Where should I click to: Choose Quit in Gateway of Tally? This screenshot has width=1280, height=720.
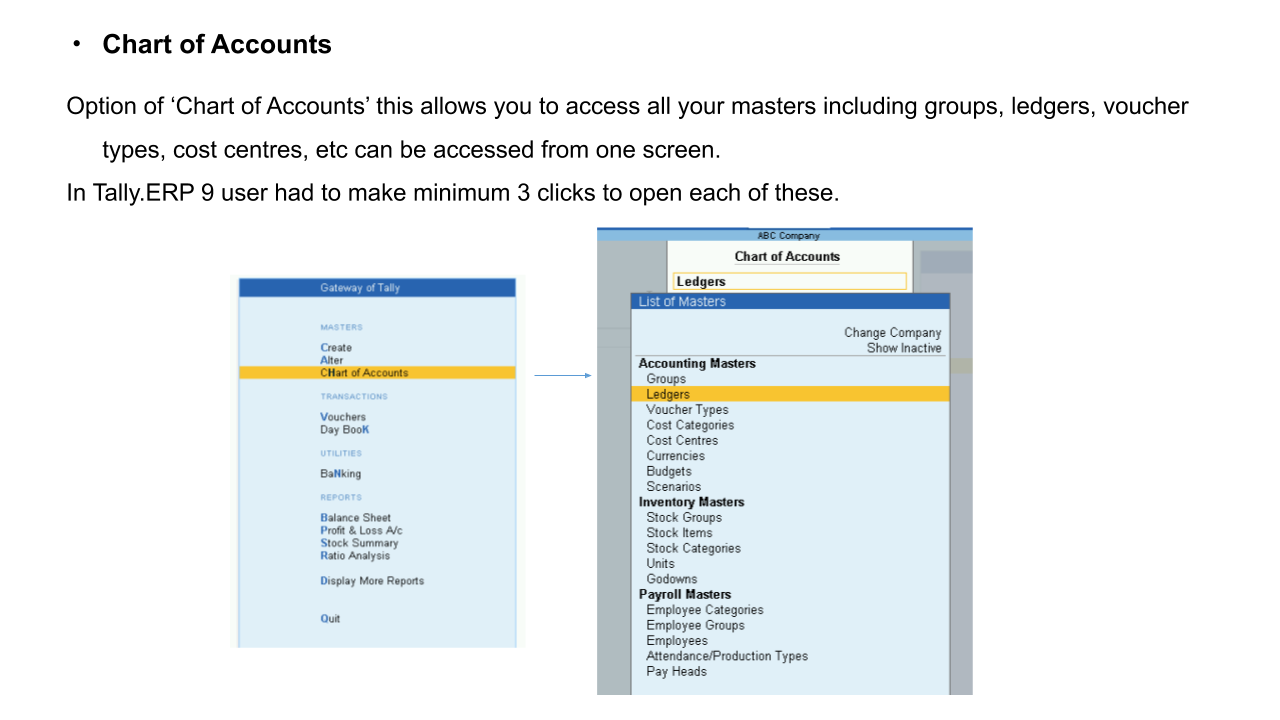click(x=330, y=619)
